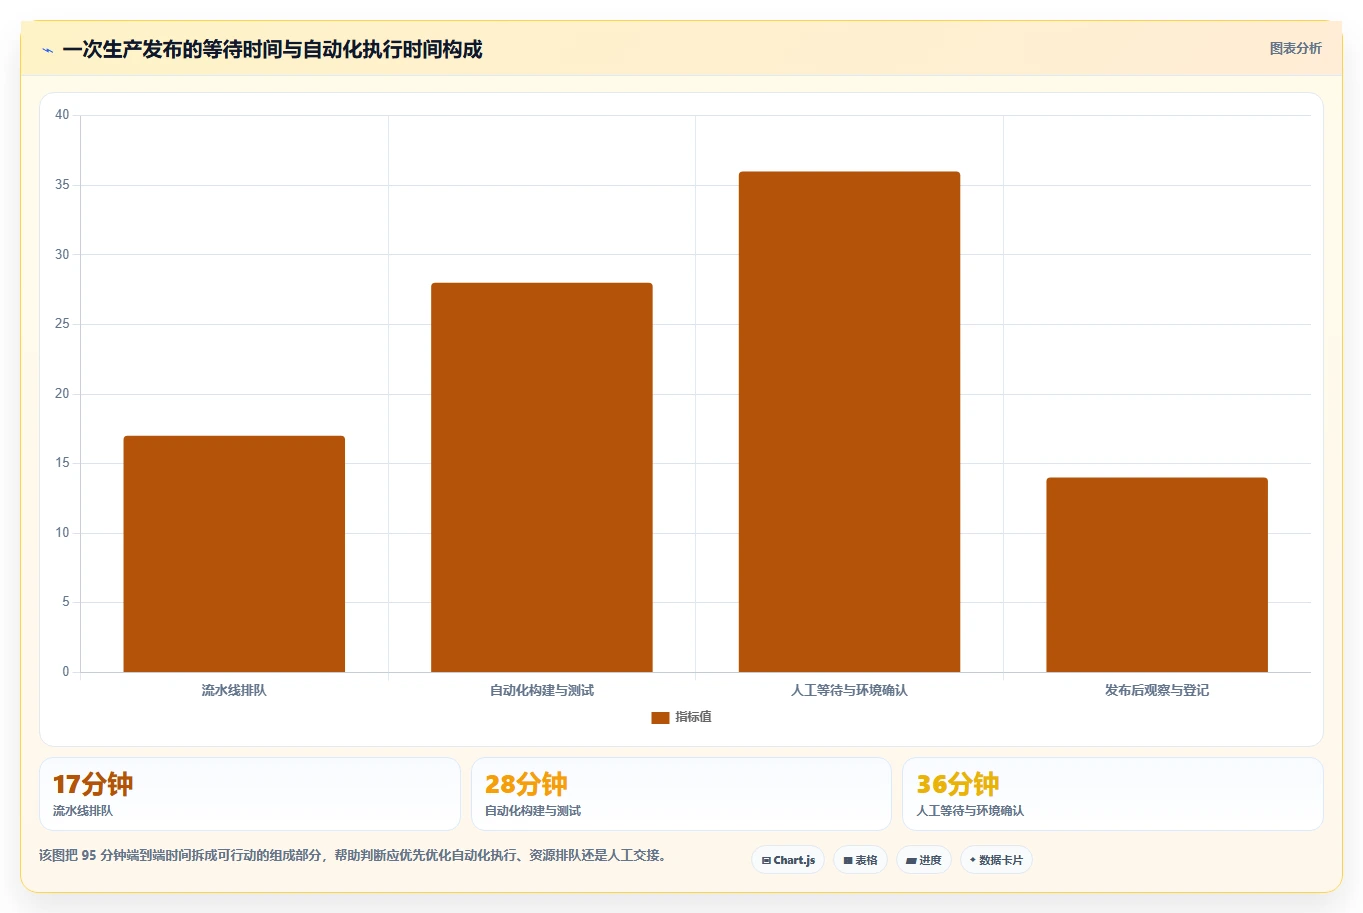Click the icon inside the Chart.js chip
The height and width of the screenshot is (913, 1363).
click(766, 860)
